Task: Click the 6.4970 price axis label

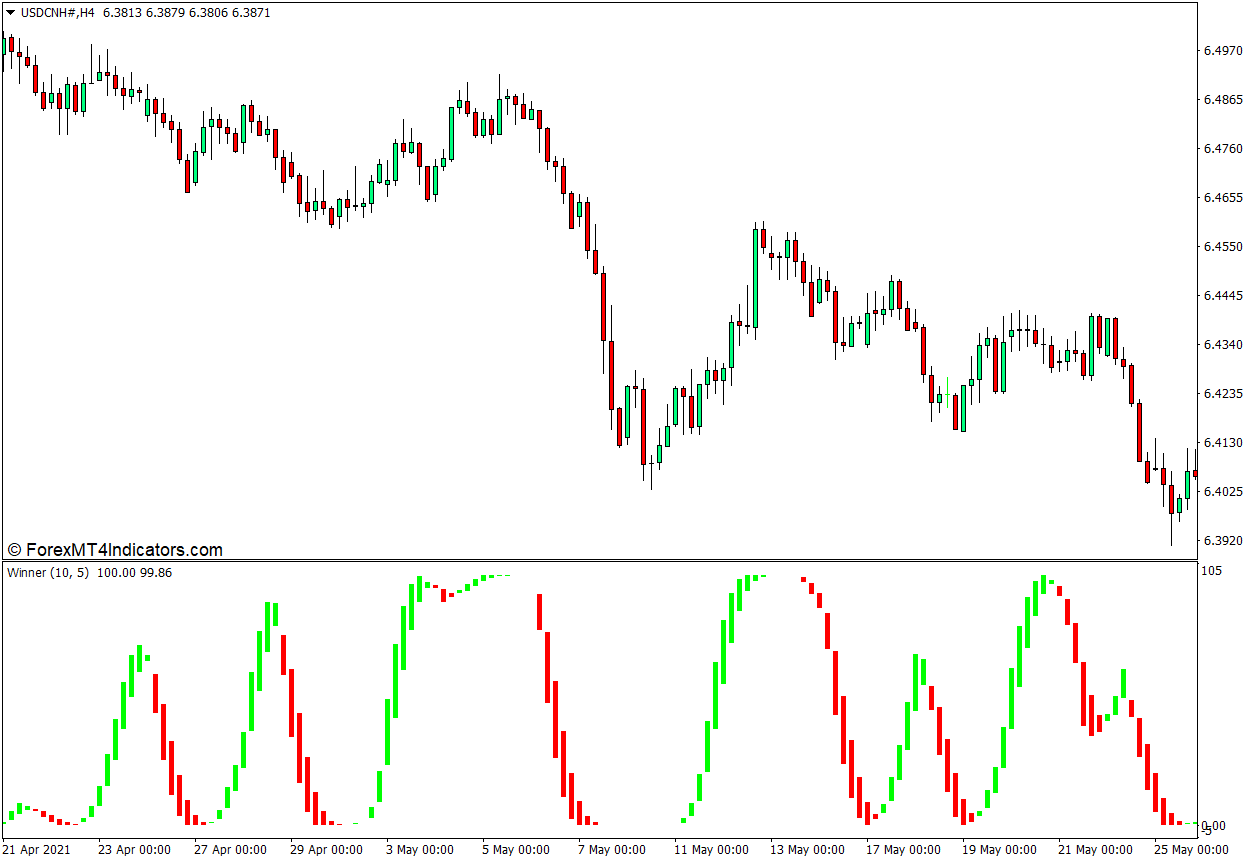Action: pyautogui.click(x=1224, y=51)
